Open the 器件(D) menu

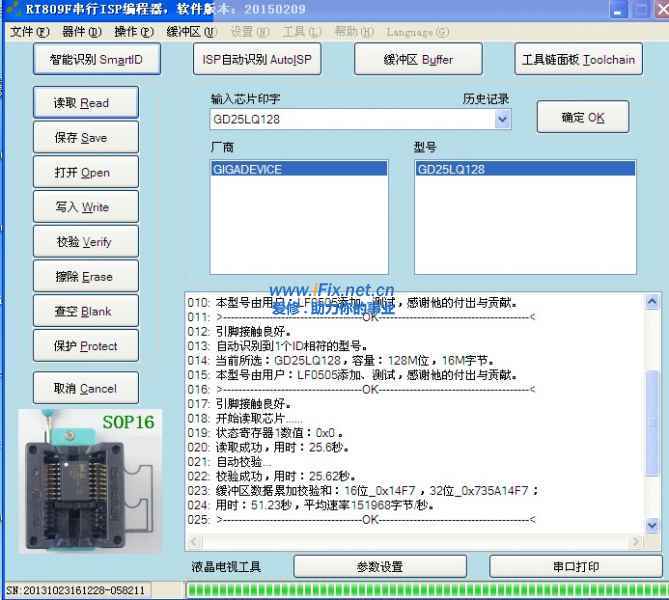[x=81, y=32]
